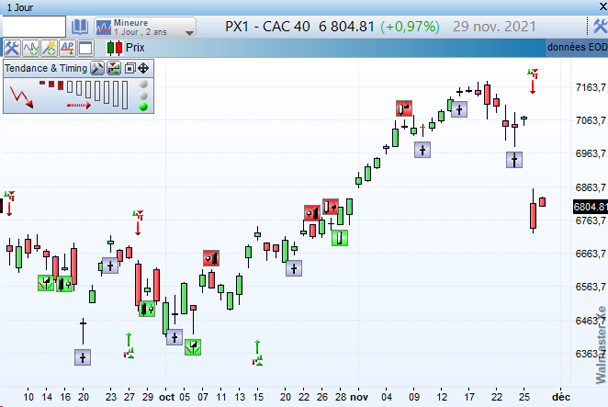
Task: Click the red sell signal above the 27 September candle
Action: (x=138, y=222)
